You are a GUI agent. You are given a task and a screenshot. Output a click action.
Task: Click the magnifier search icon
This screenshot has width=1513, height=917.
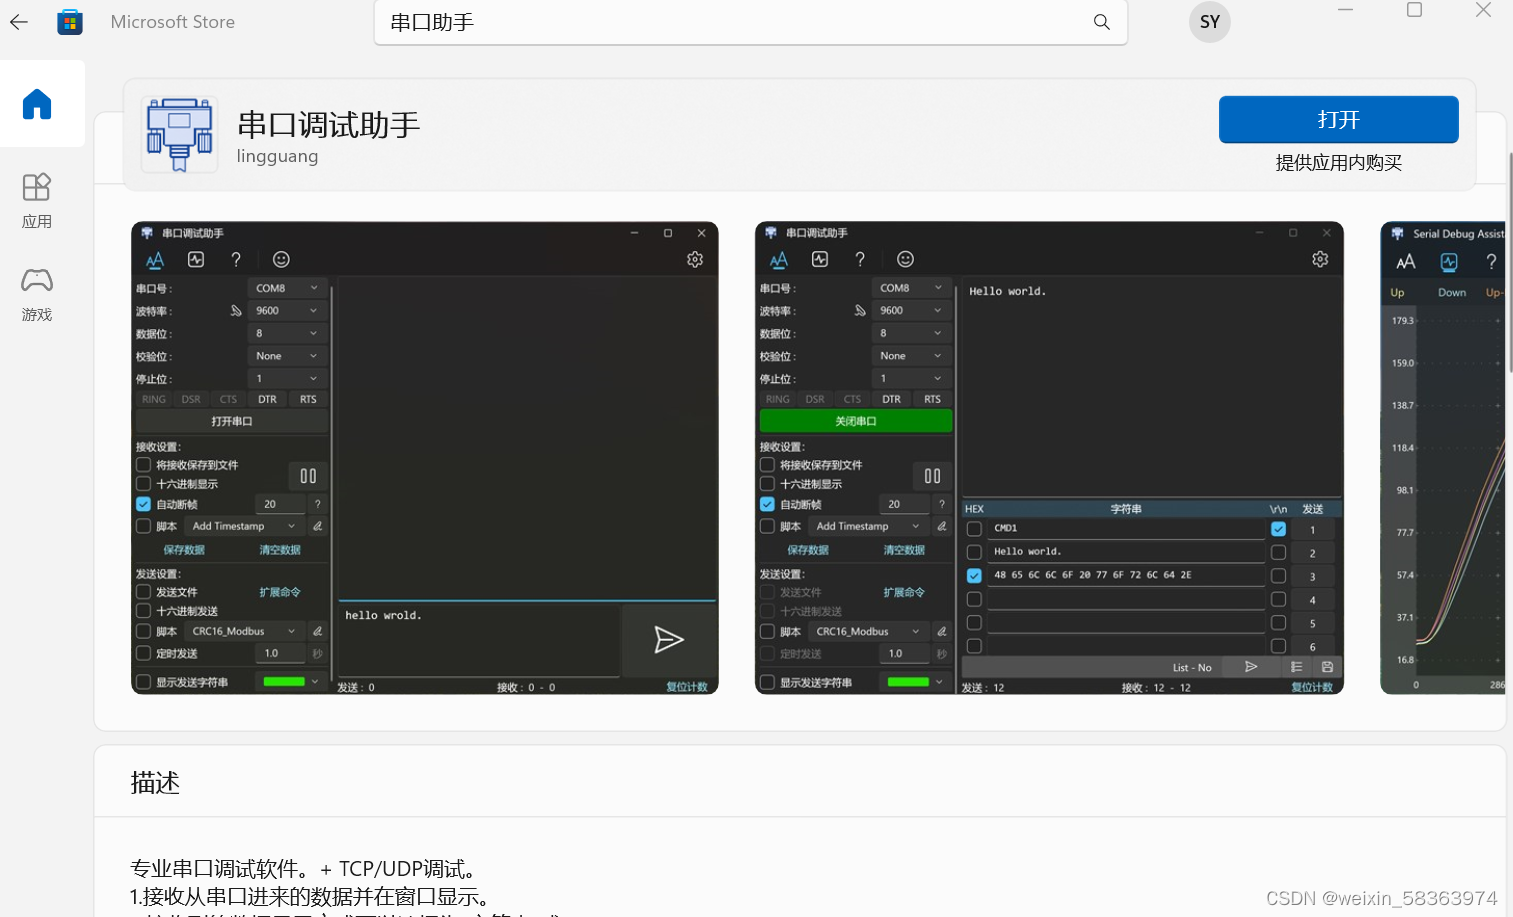(x=1101, y=22)
